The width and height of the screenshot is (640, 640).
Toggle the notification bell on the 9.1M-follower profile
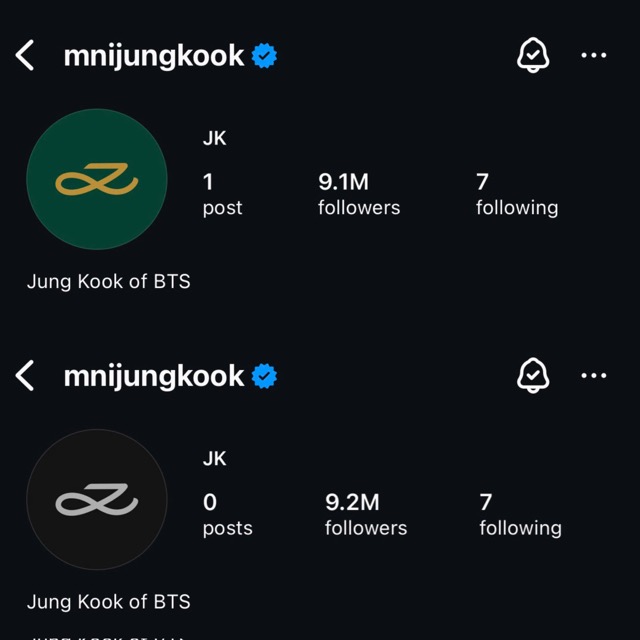(x=533, y=56)
